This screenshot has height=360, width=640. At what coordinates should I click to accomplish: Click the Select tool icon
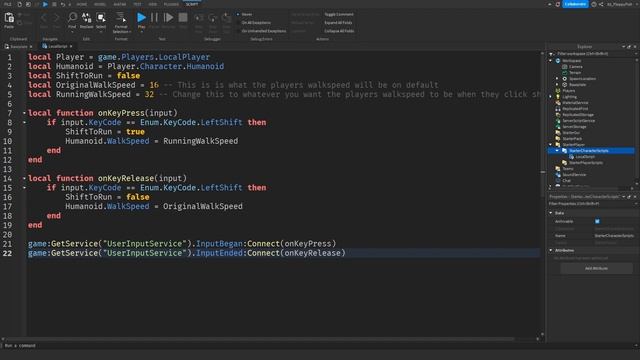click(x=101, y=18)
